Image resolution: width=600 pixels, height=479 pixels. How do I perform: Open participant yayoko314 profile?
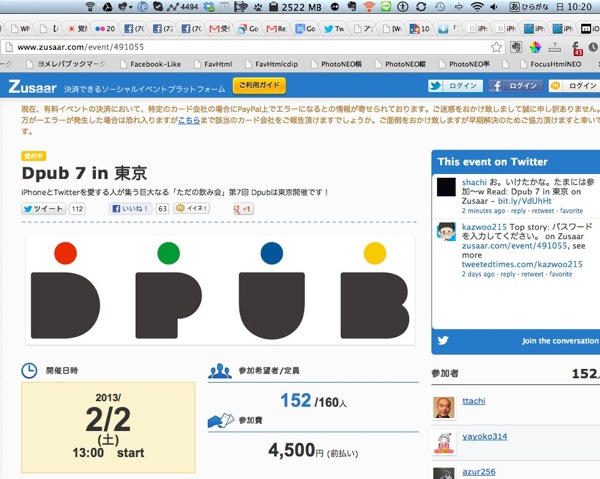(484, 437)
